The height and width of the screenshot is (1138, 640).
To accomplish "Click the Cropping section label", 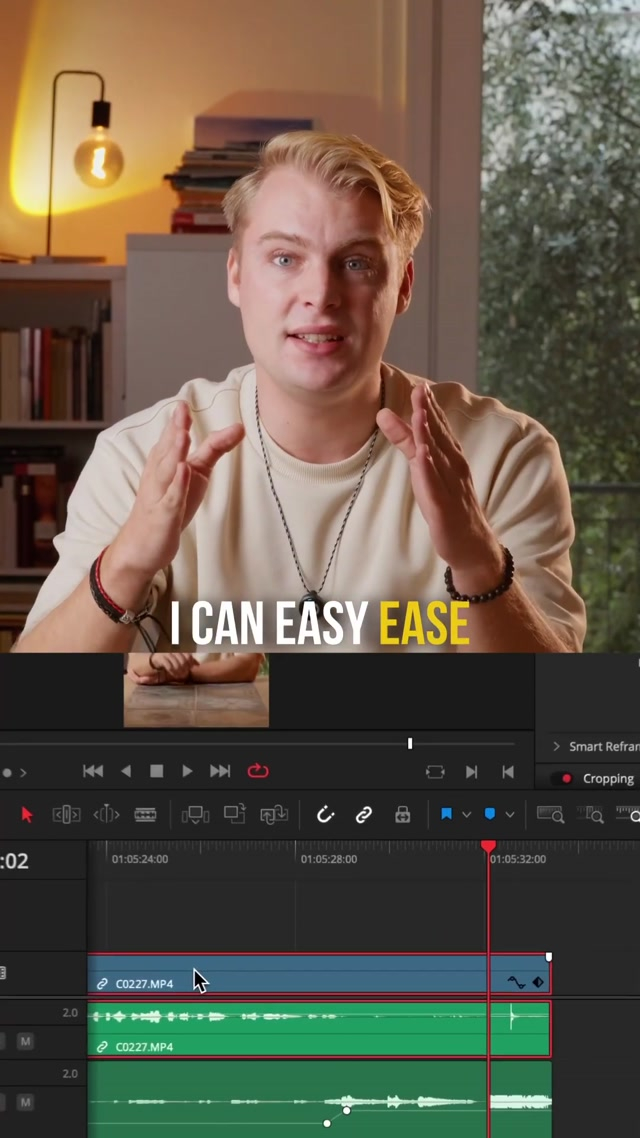I will 608,778.
